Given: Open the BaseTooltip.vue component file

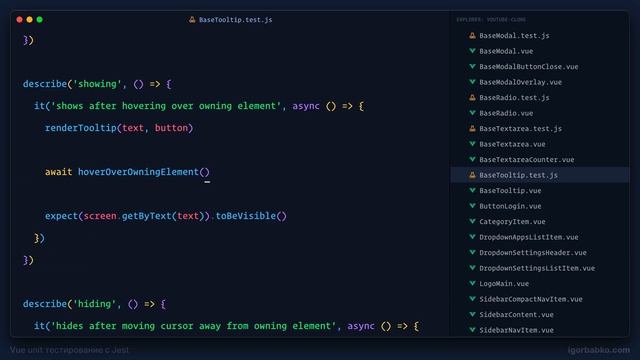Looking at the screenshot, I should tap(510, 191).
